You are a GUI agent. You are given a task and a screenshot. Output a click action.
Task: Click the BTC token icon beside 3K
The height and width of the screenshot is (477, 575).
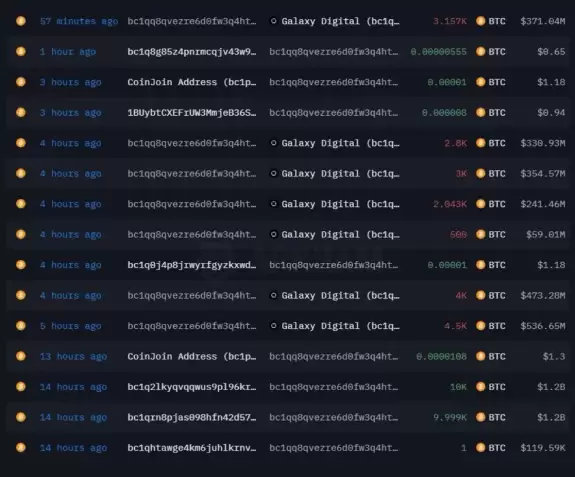(x=480, y=173)
